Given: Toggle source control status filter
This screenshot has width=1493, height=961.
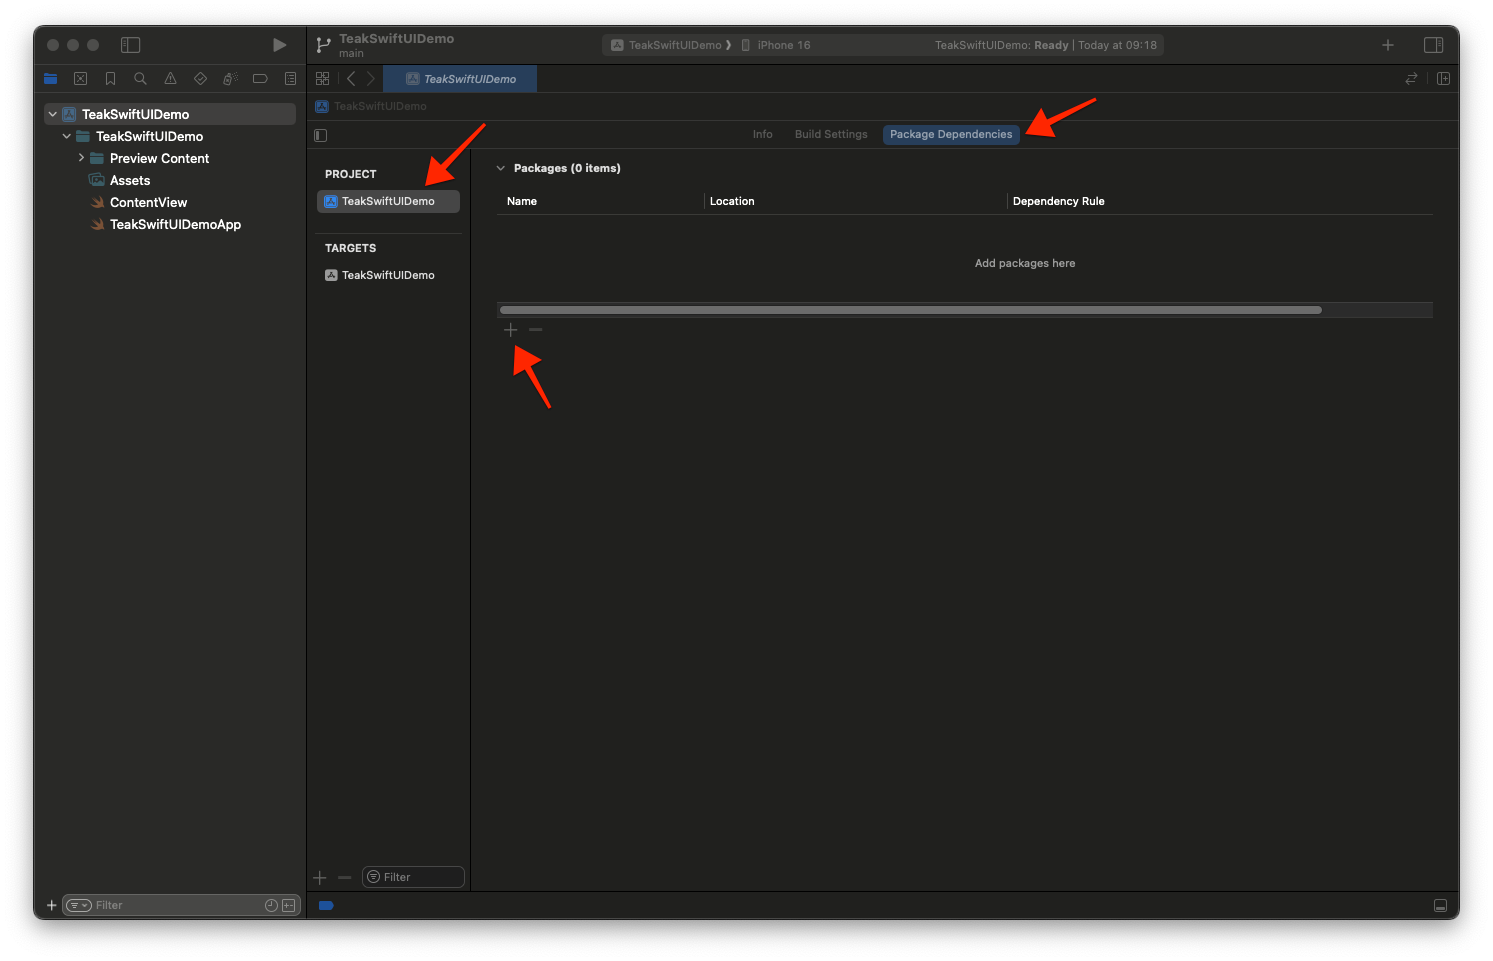Looking at the screenshot, I should (289, 905).
